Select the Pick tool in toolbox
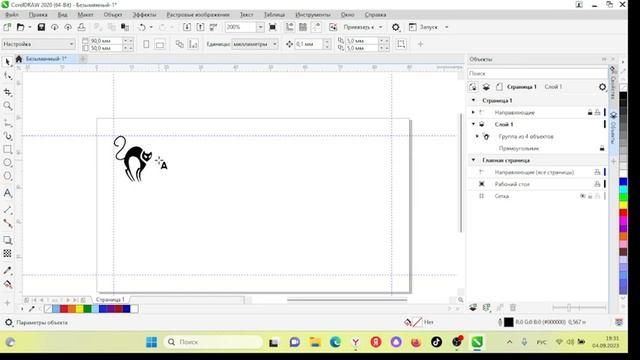640x360 pixels. [7, 62]
